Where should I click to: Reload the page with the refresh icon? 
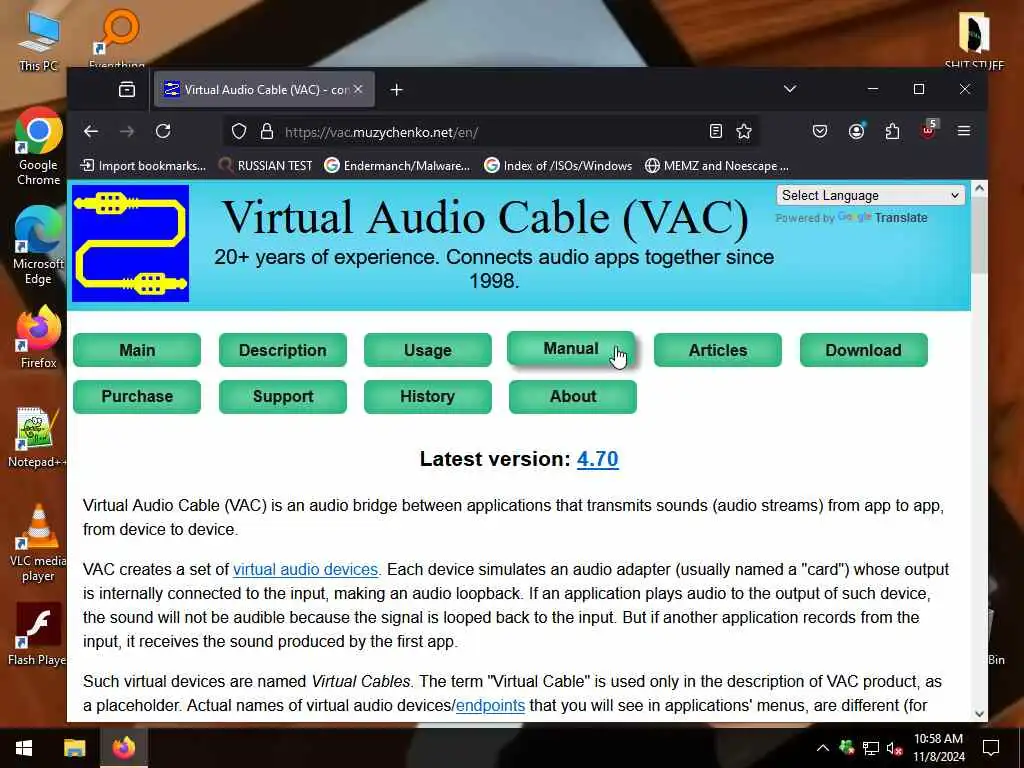pyautogui.click(x=163, y=131)
